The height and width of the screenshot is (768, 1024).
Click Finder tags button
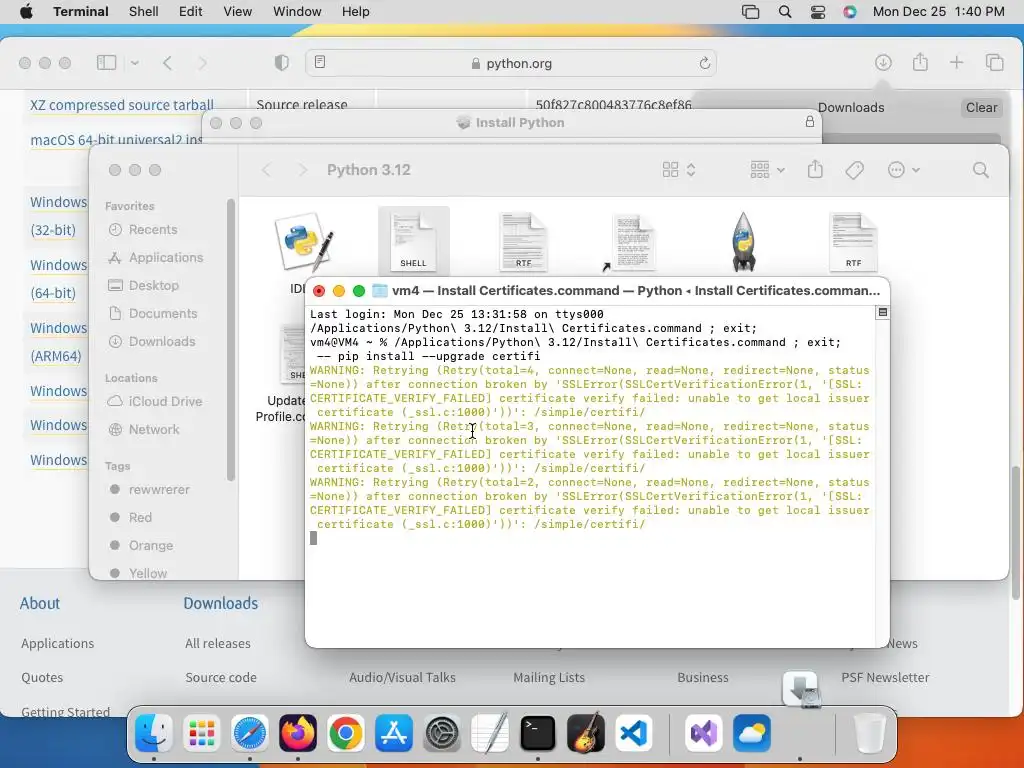[854, 170]
